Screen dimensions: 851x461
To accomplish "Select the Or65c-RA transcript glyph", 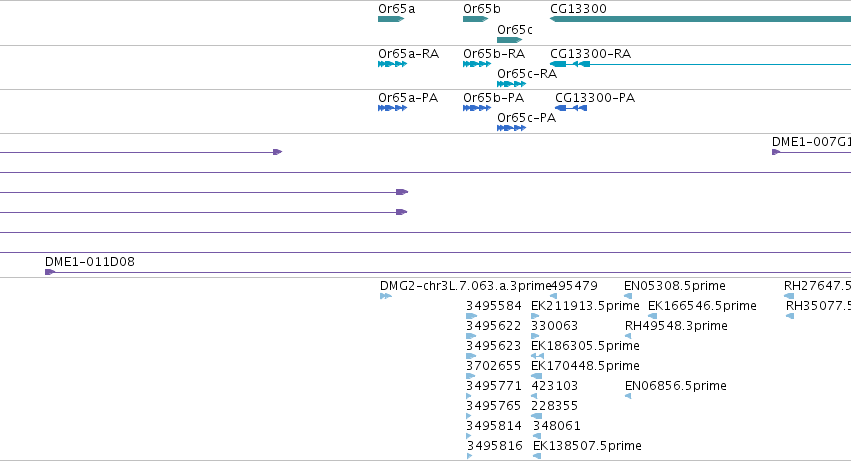I will click(511, 84).
